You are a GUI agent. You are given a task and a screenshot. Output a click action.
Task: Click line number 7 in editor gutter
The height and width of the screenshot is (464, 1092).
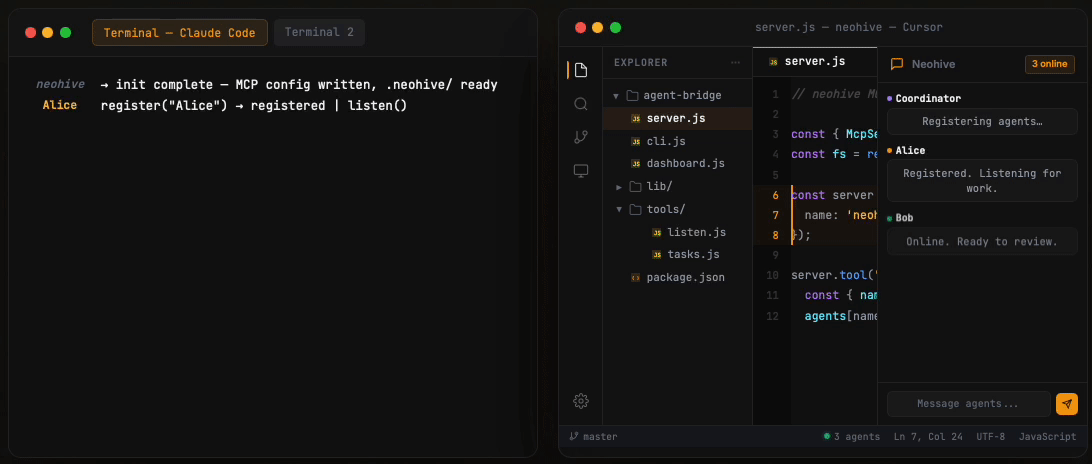[x=776, y=215]
